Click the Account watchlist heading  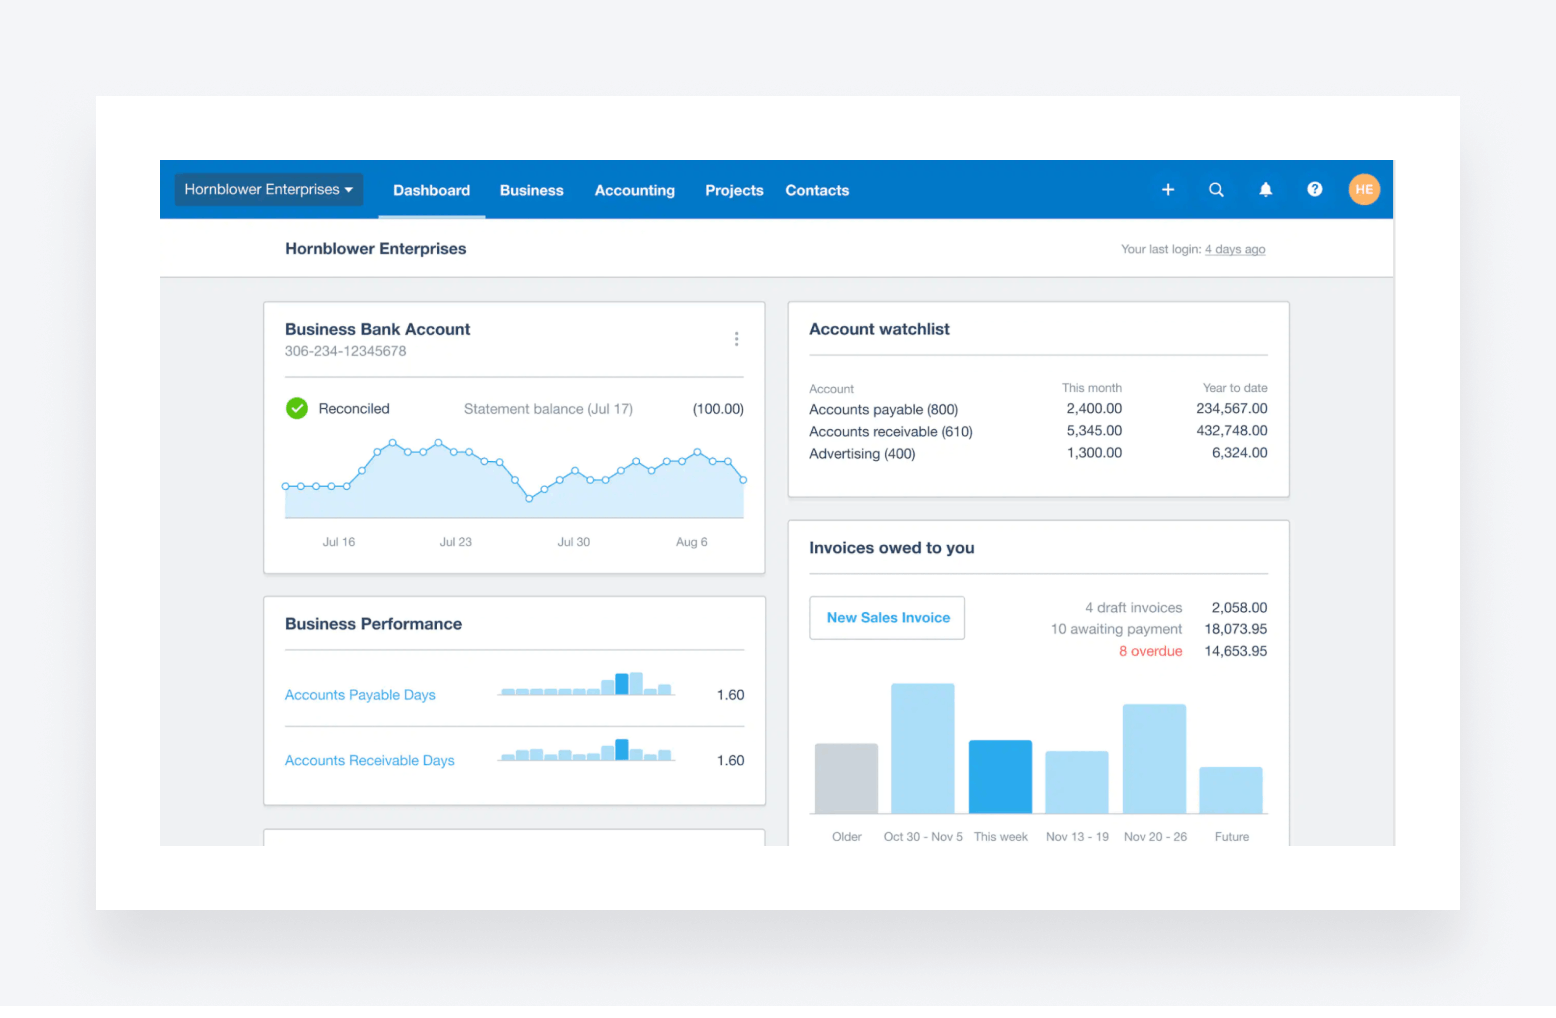[879, 329]
